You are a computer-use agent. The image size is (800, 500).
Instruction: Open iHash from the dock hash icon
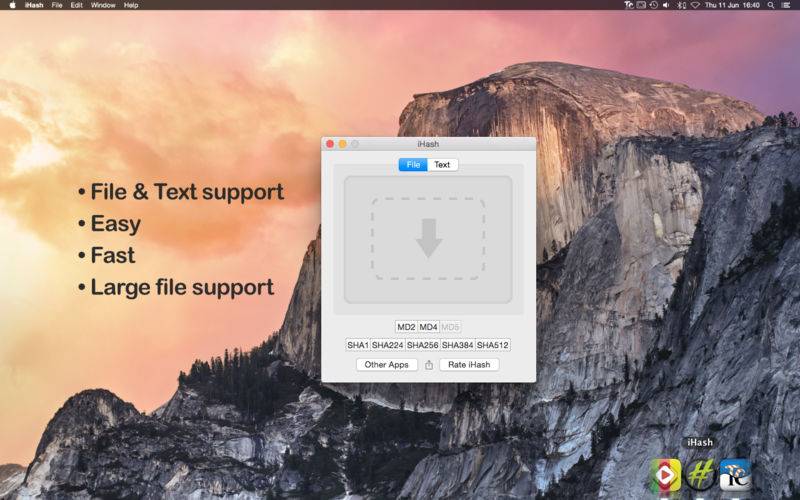click(x=700, y=474)
